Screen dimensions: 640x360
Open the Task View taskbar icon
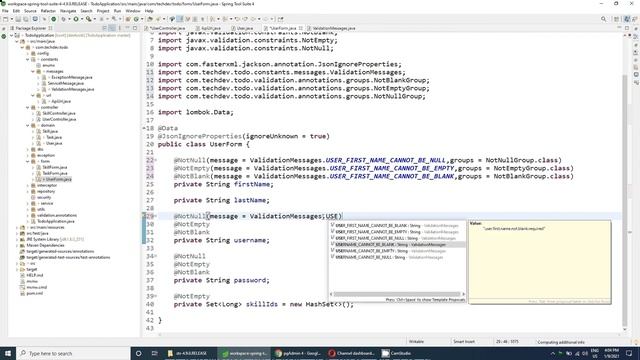click(154, 353)
